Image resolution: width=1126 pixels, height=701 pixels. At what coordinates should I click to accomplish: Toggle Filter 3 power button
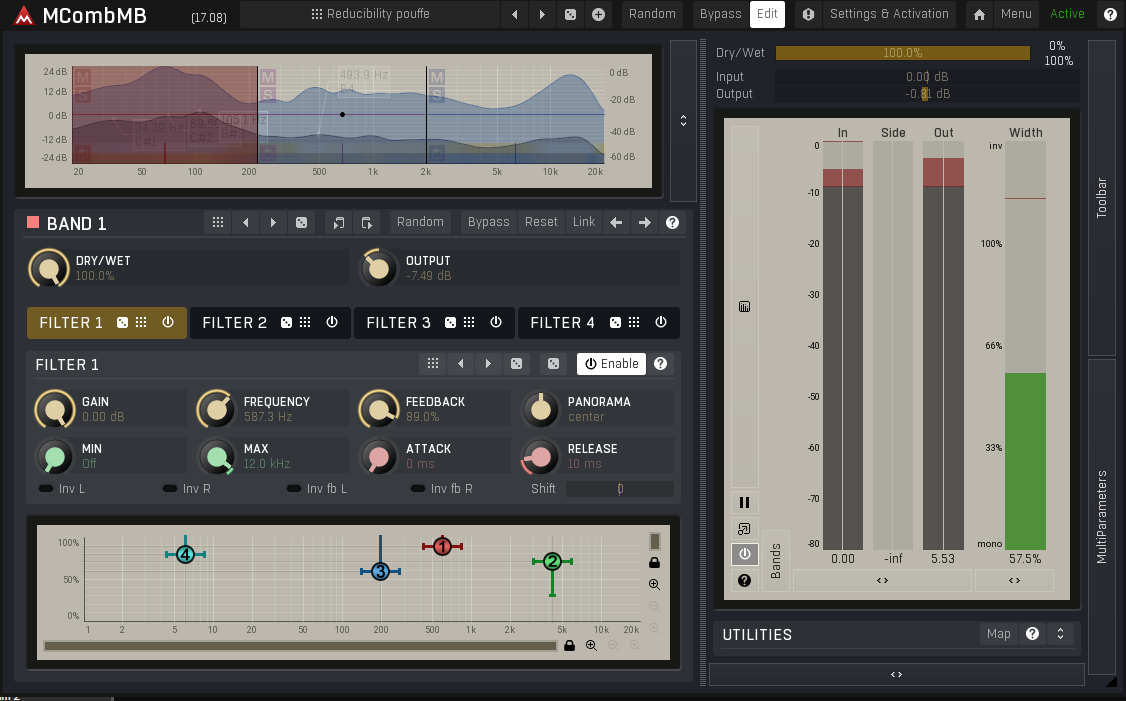[496, 322]
